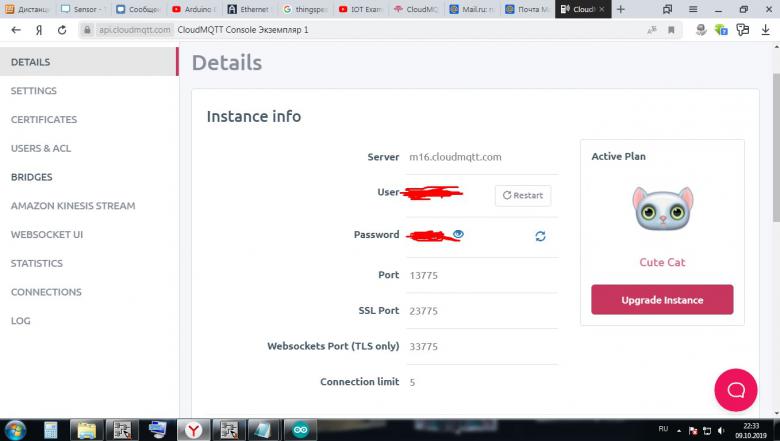Screen dimensions: 780x441
Task: Open the Details sidebar section
Action: 89,62
